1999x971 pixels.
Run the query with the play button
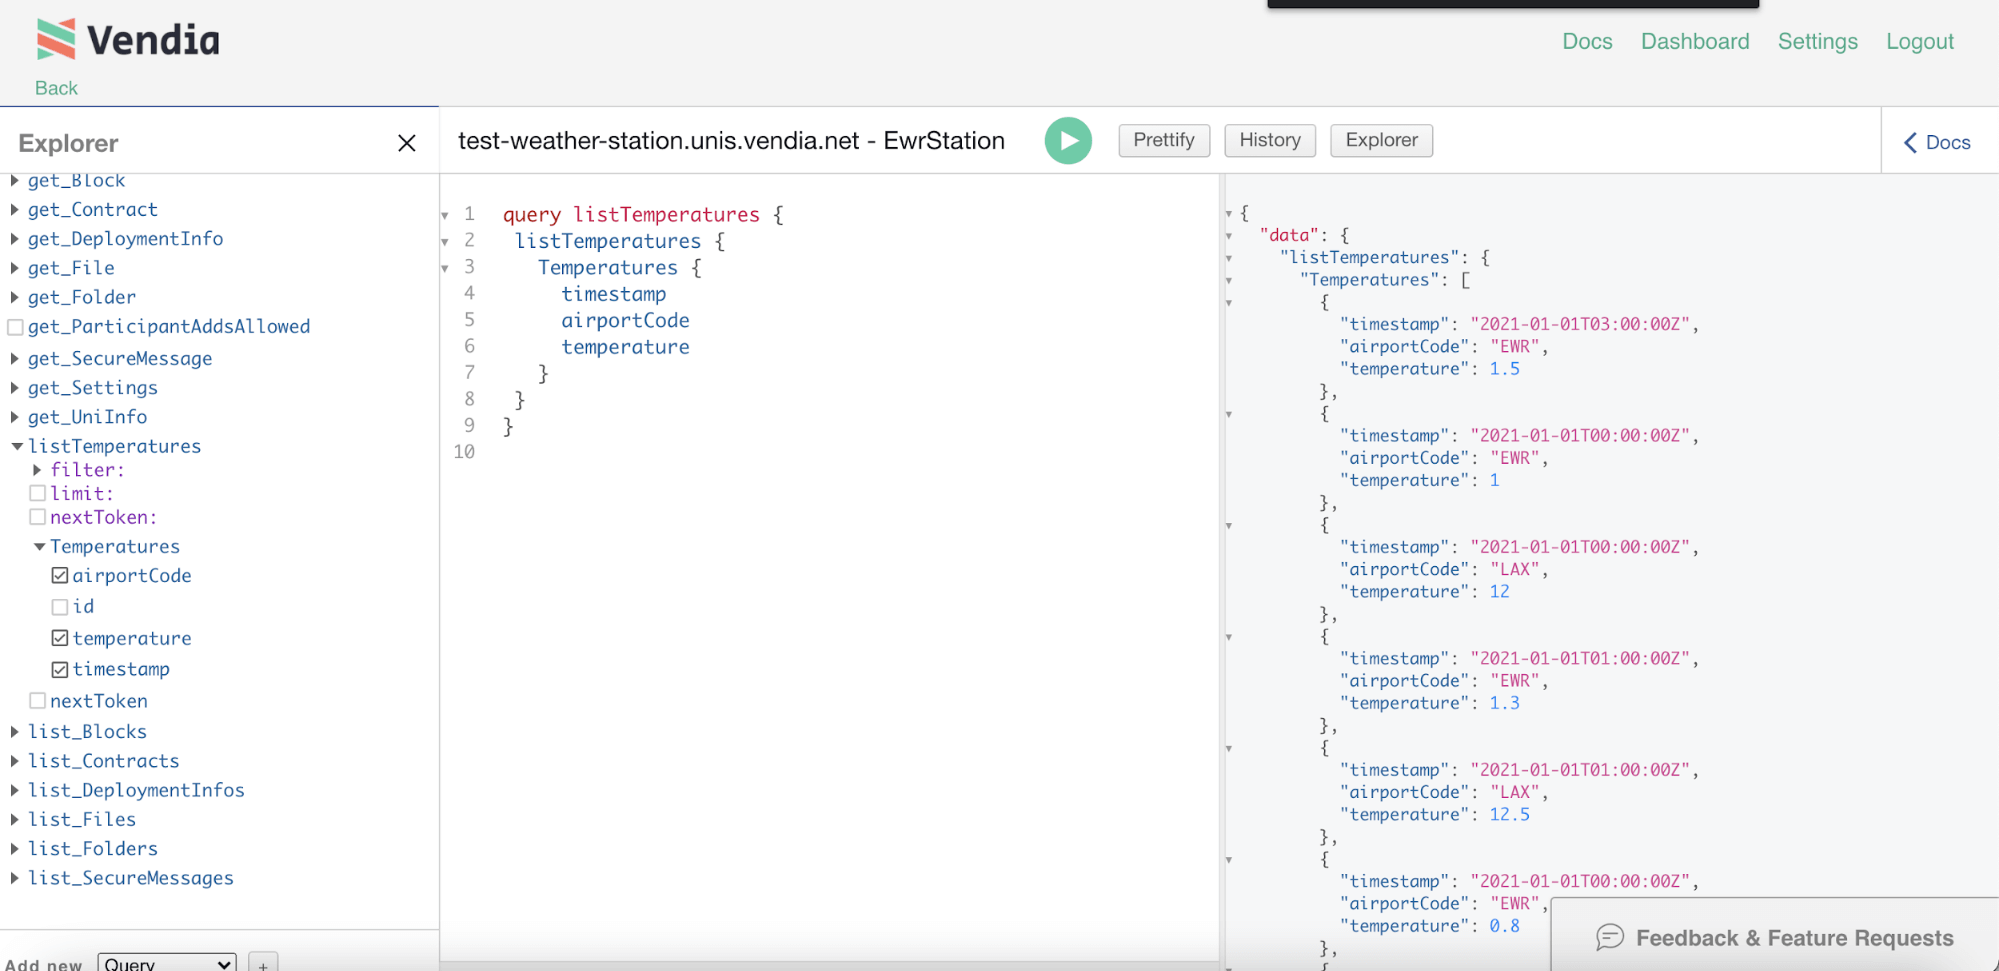coord(1068,141)
